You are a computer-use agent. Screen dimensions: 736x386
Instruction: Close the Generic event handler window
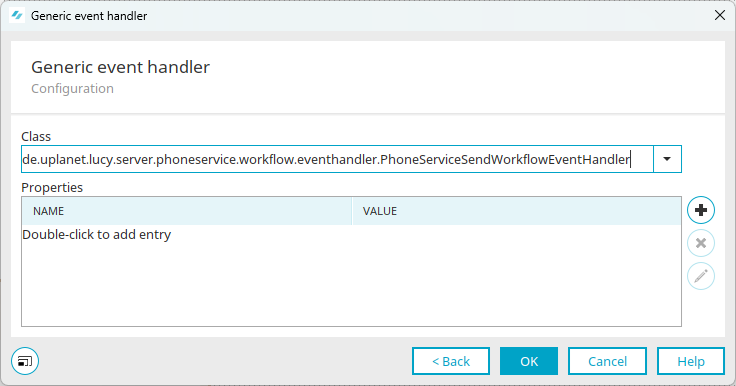[720, 15]
